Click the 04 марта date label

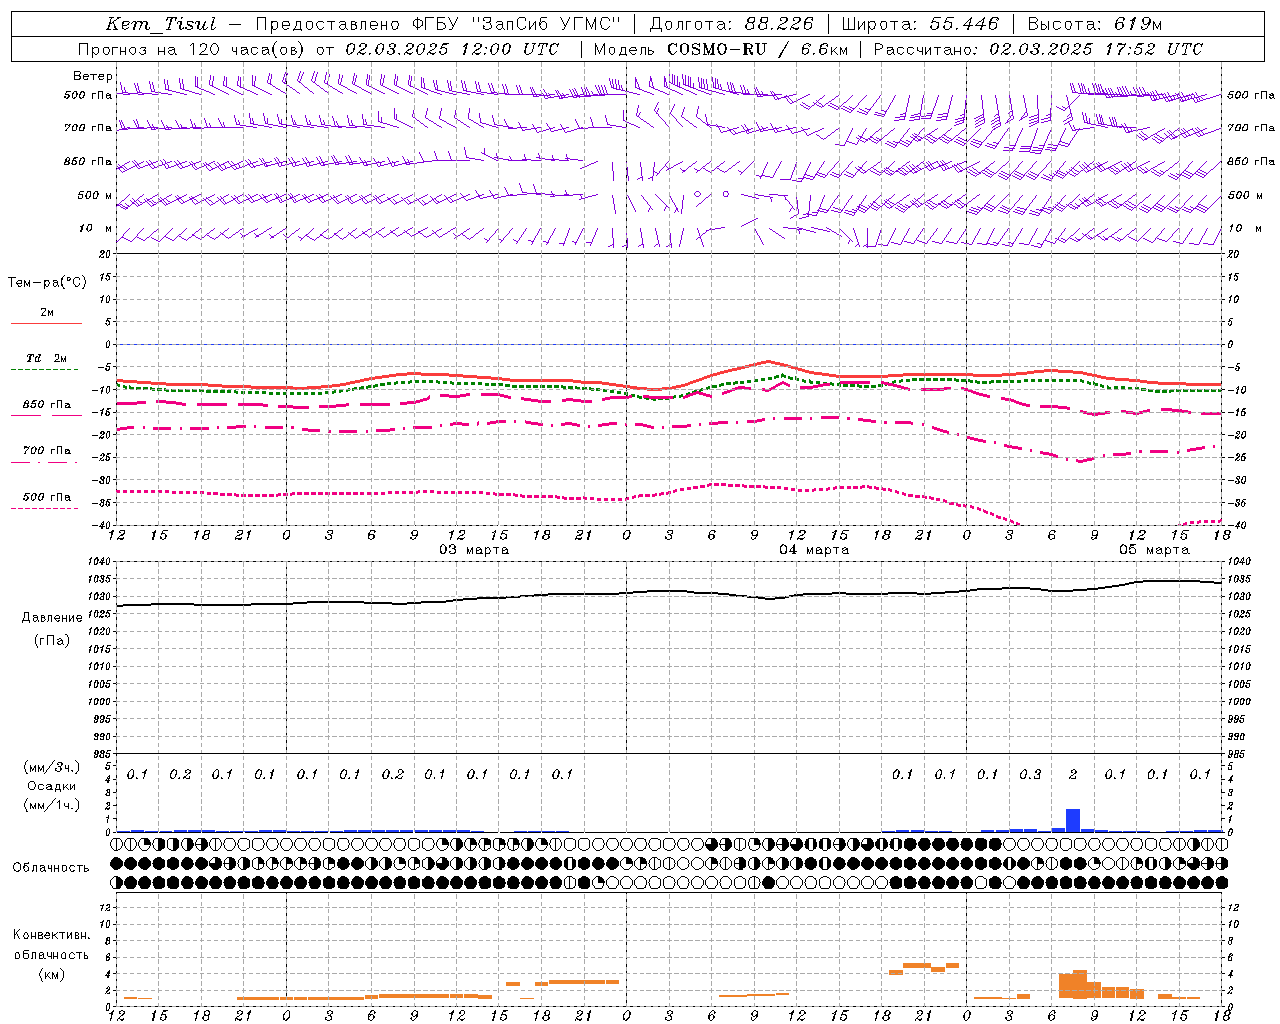point(814,550)
